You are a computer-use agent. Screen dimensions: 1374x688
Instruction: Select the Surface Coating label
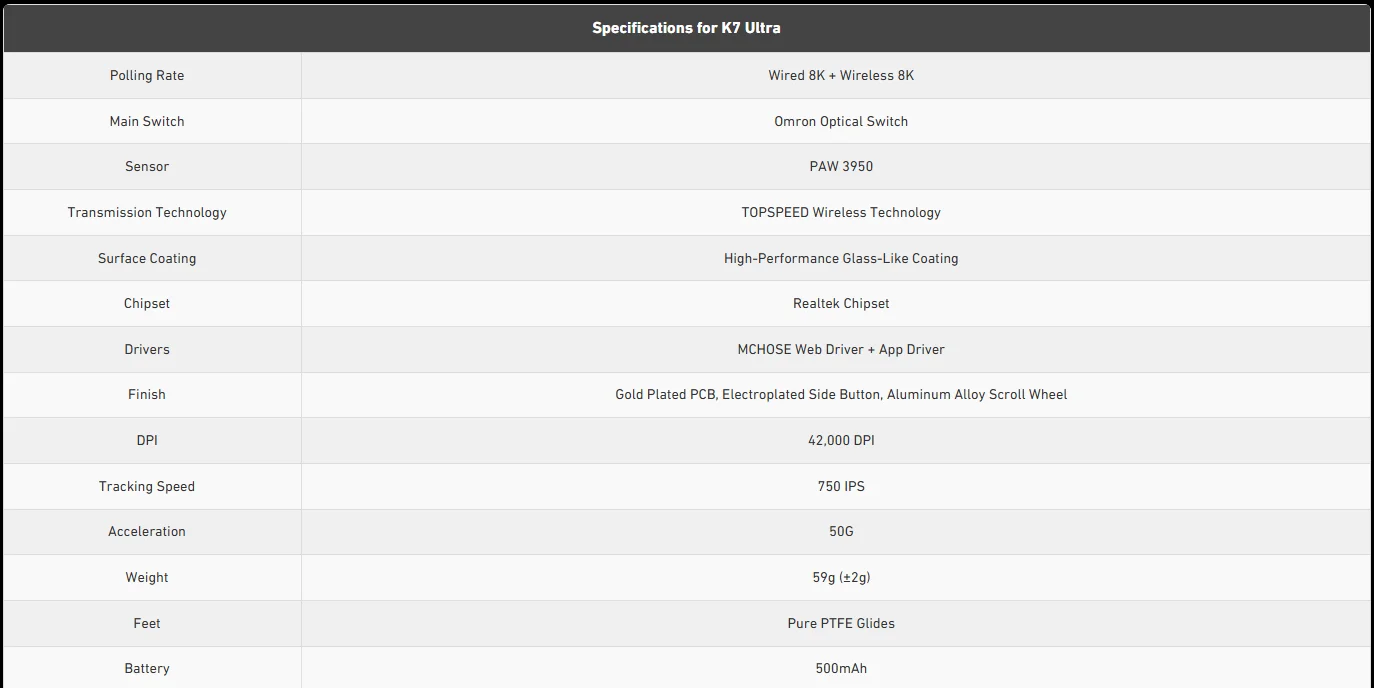[x=147, y=258]
